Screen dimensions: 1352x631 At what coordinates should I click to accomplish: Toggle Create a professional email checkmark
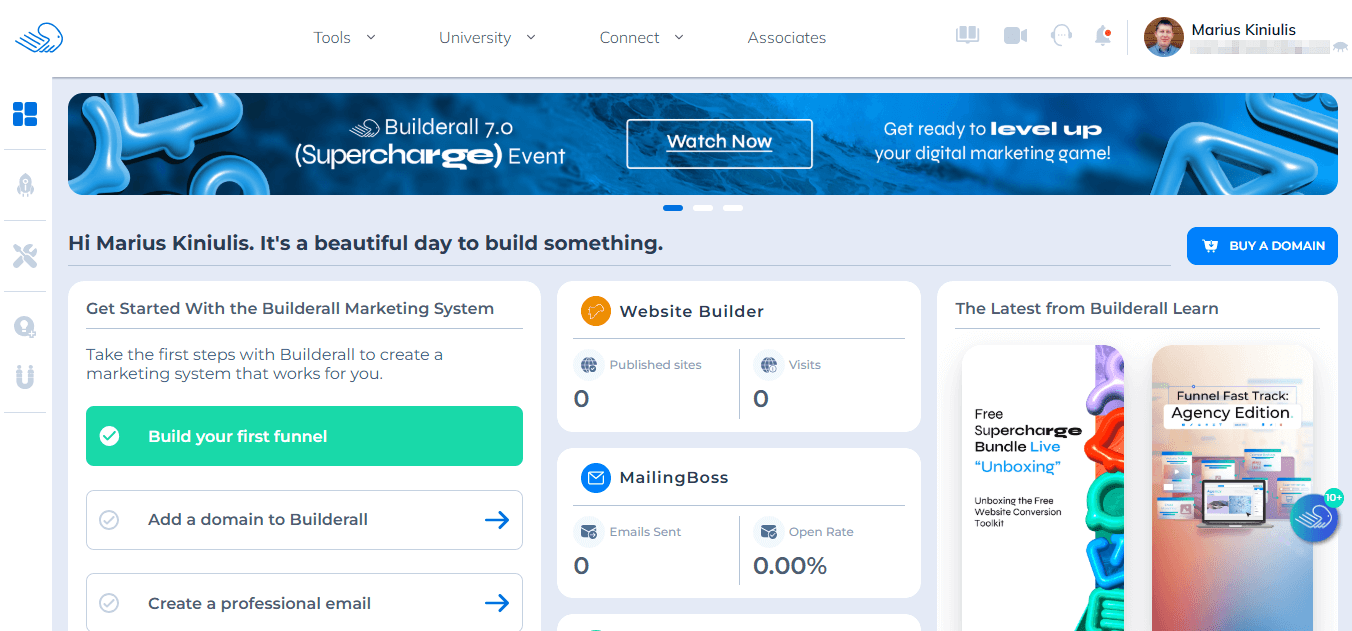tap(110, 603)
